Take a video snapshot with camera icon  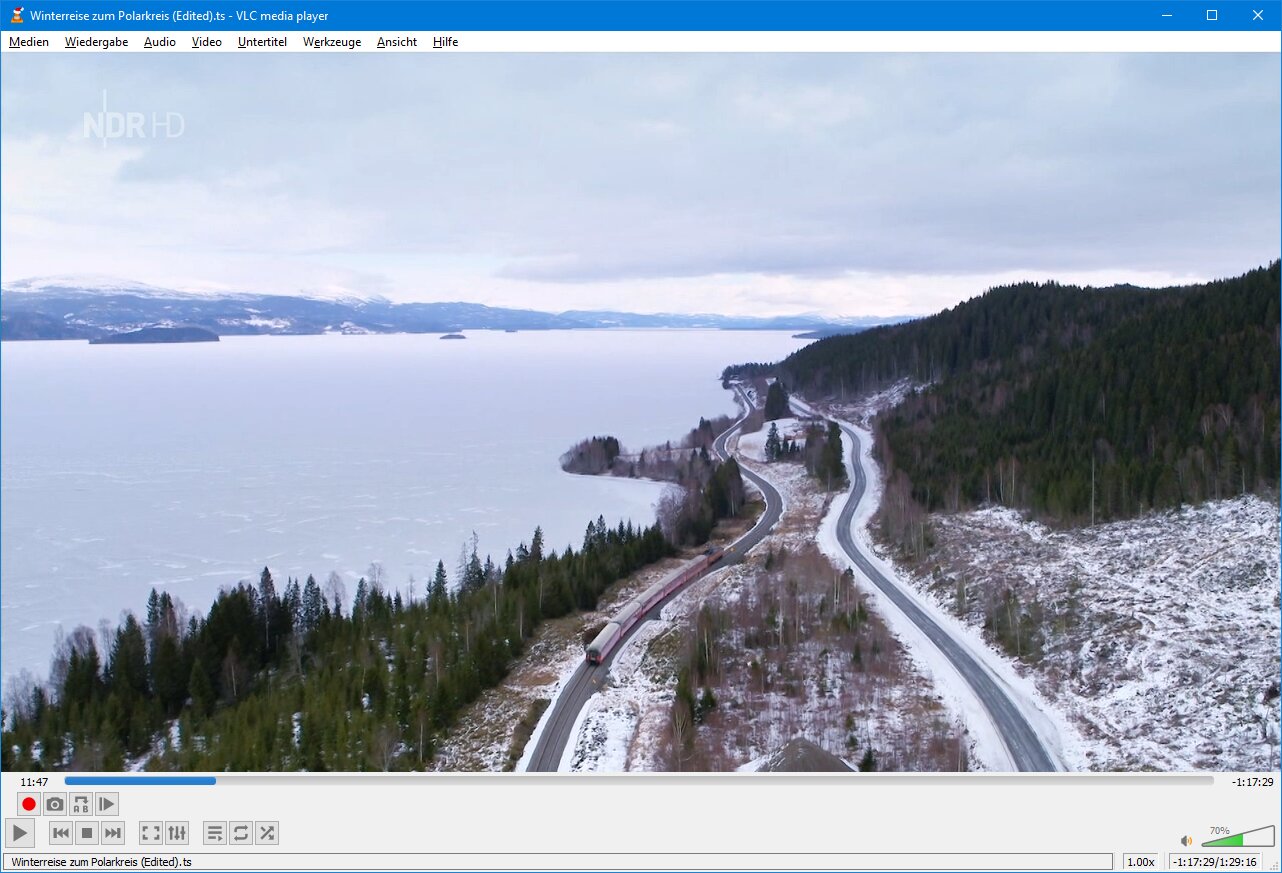55,804
